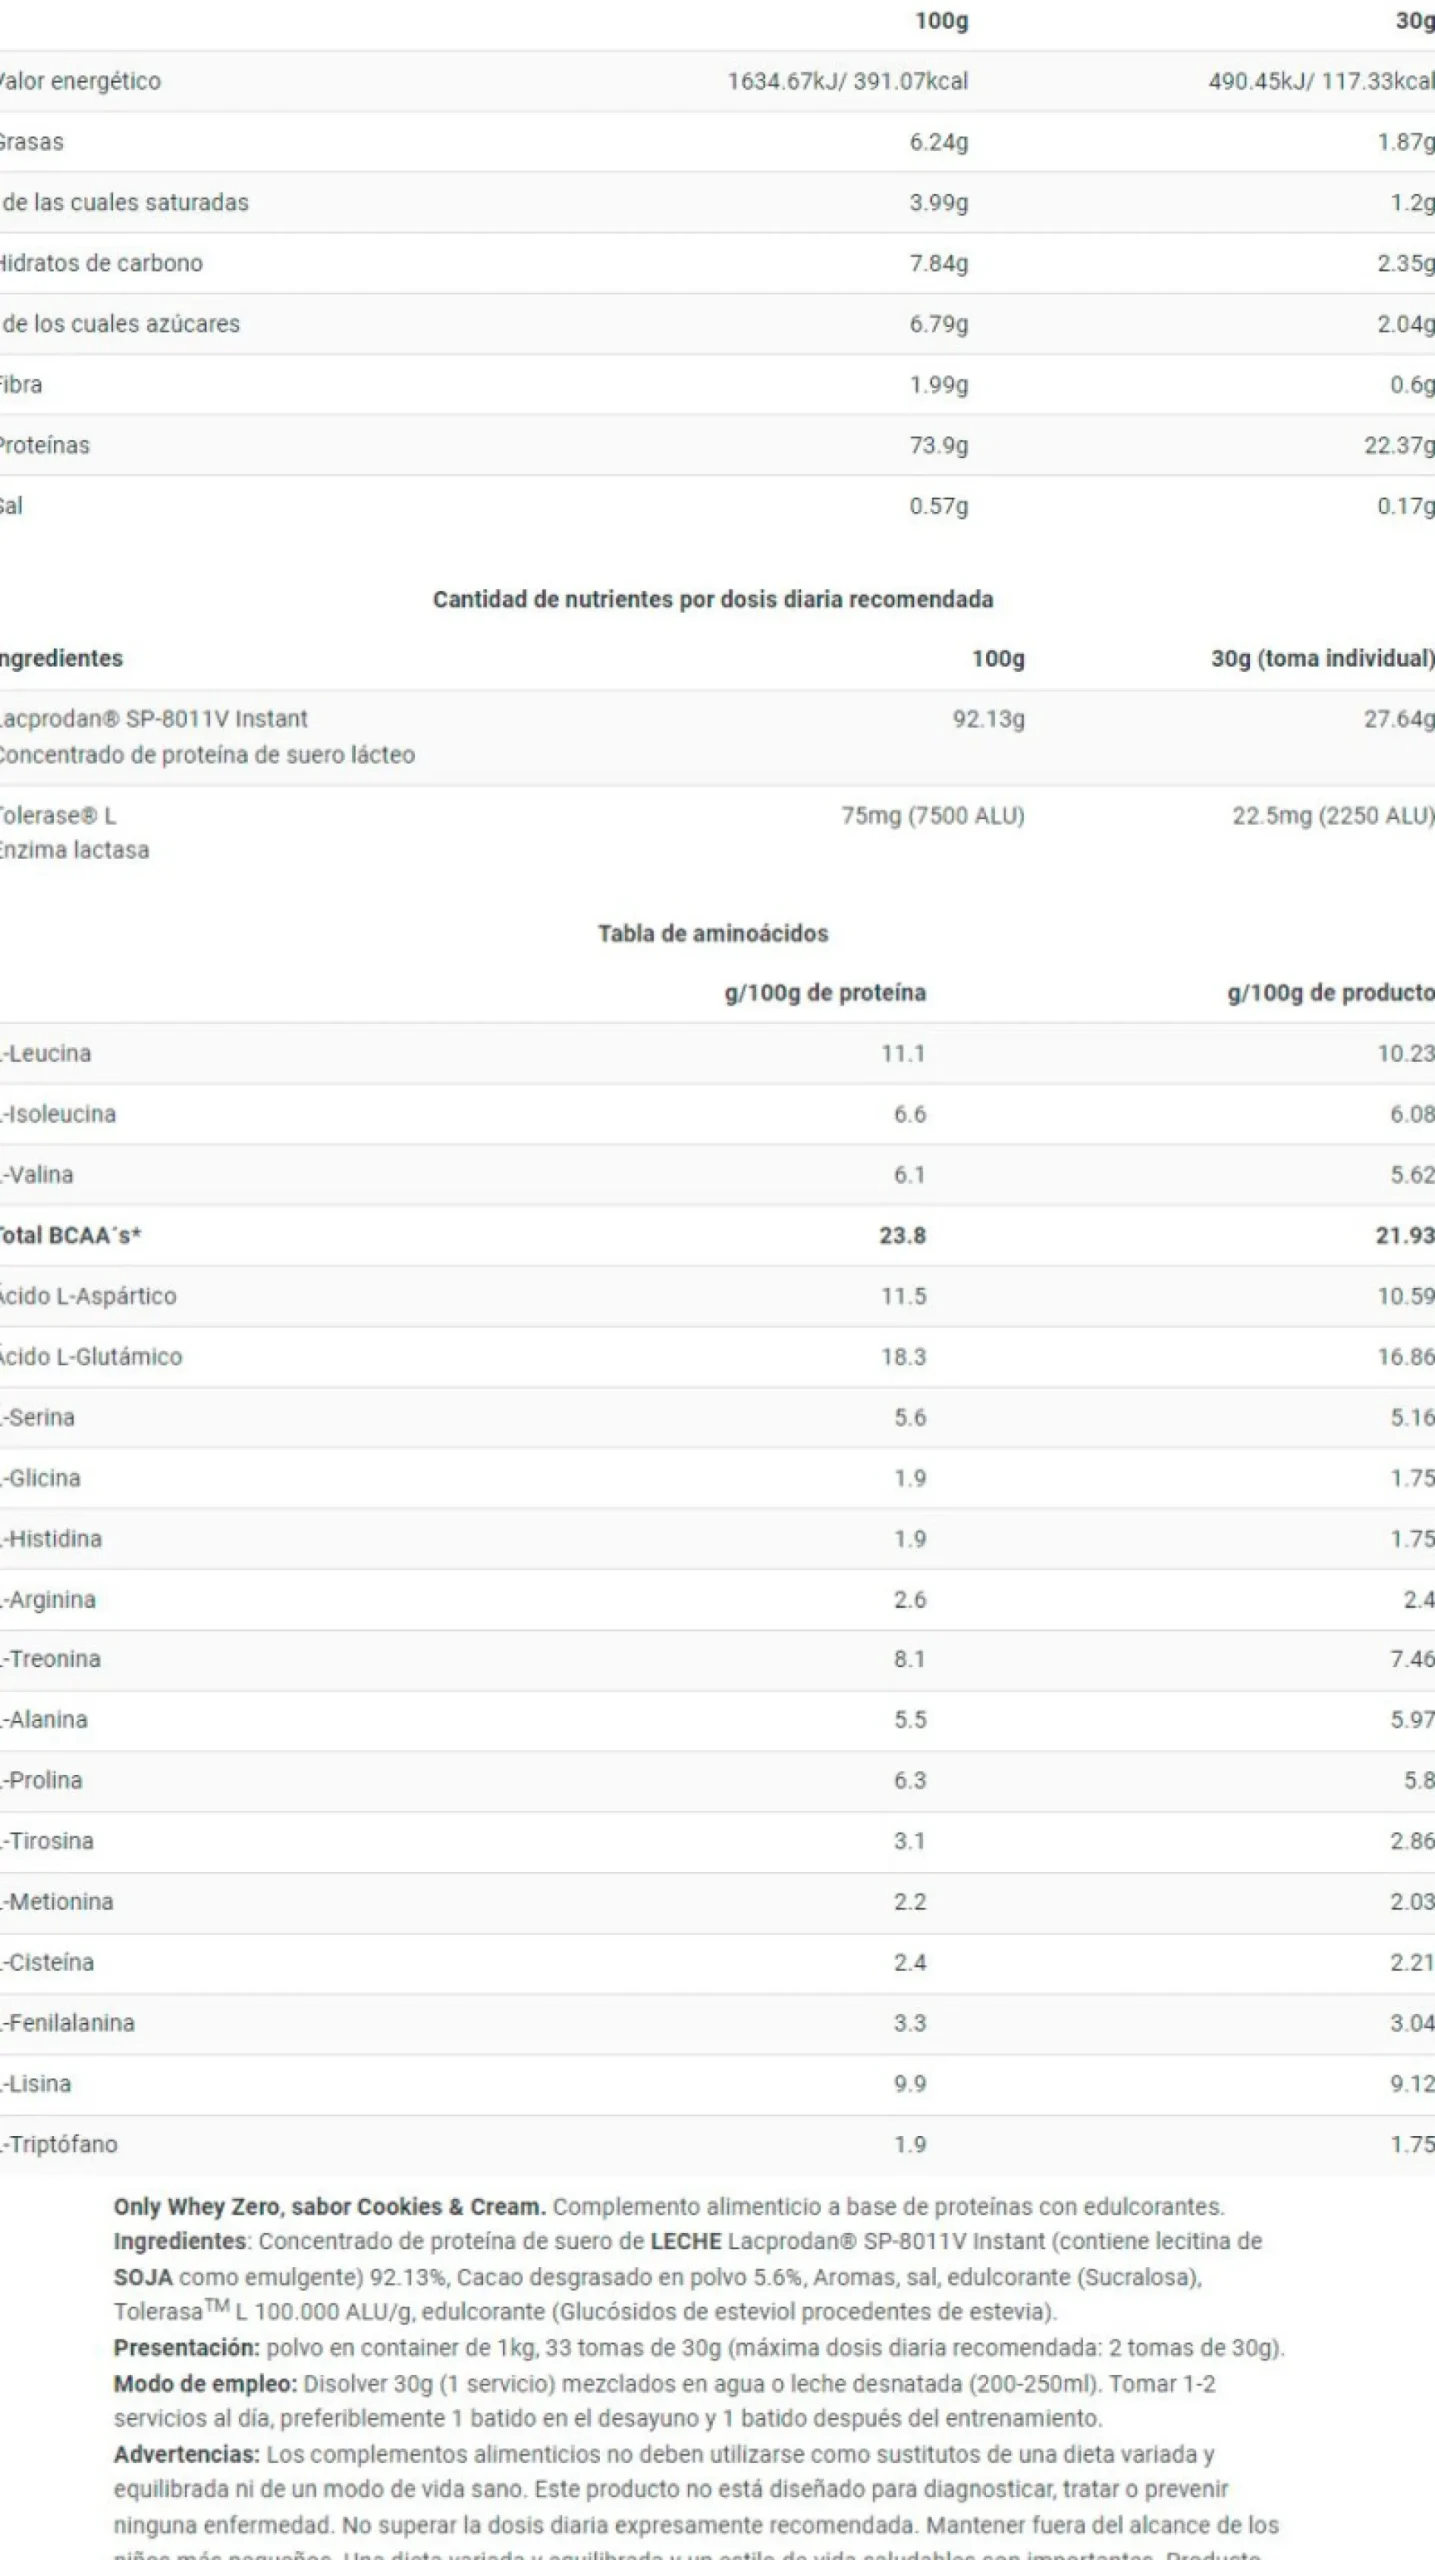Click the Tabla de aminoácidos heading

tap(713, 933)
